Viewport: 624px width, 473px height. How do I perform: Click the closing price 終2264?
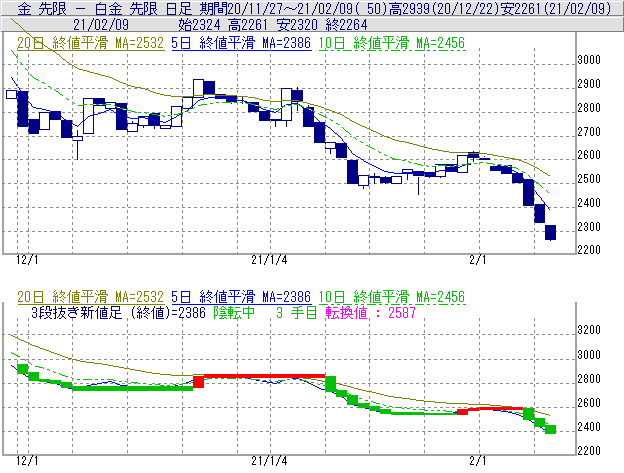point(346,25)
